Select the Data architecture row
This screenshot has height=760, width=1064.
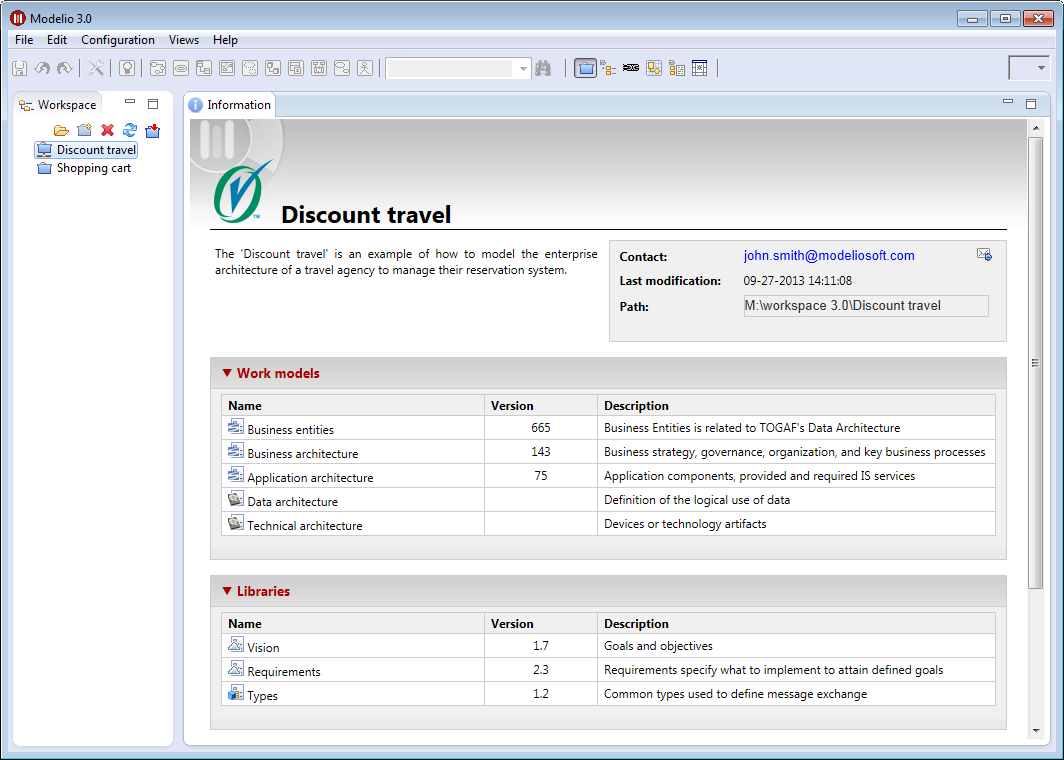tap(609, 500)
